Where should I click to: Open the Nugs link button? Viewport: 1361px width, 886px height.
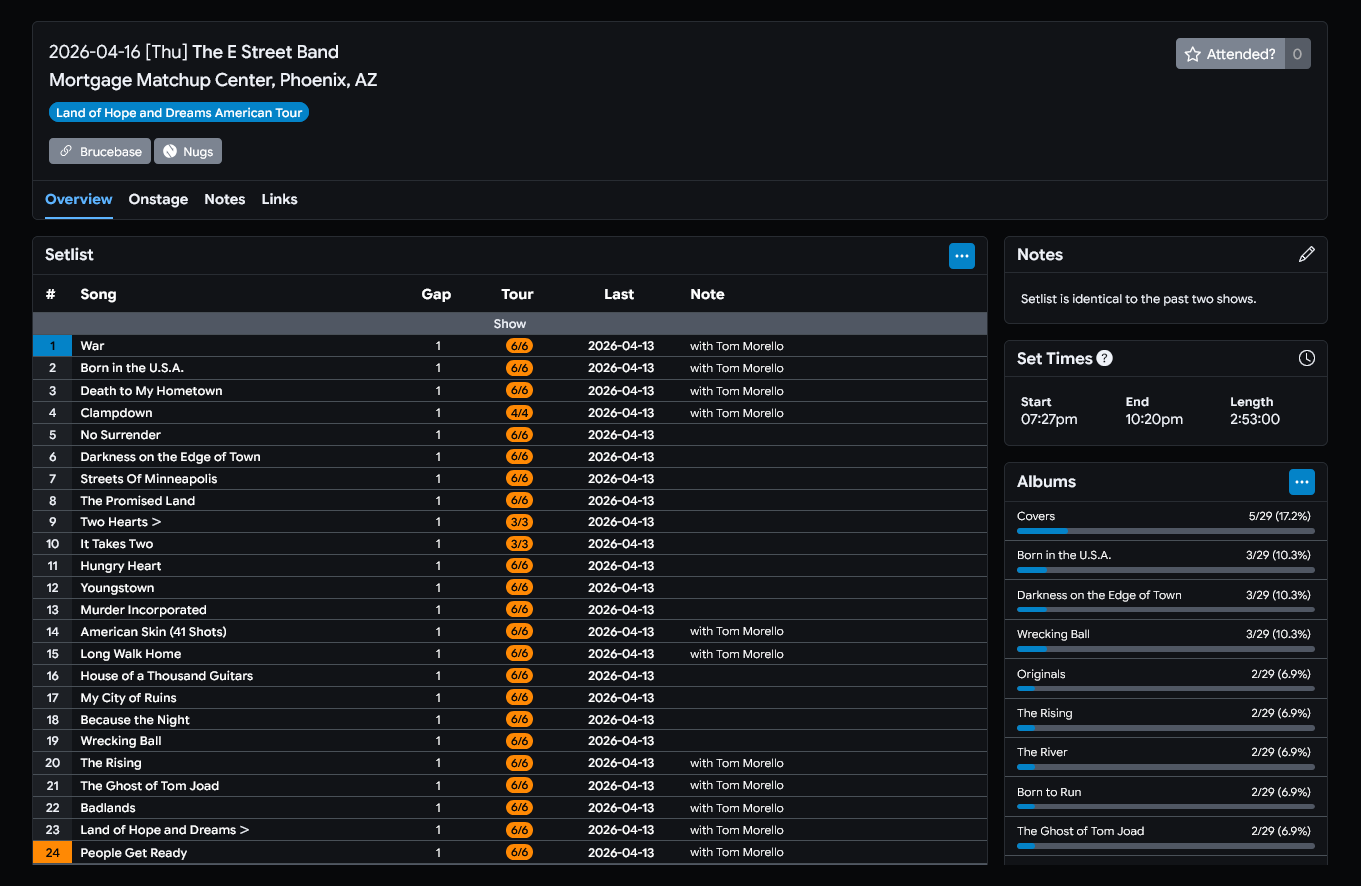coord(188,151)
